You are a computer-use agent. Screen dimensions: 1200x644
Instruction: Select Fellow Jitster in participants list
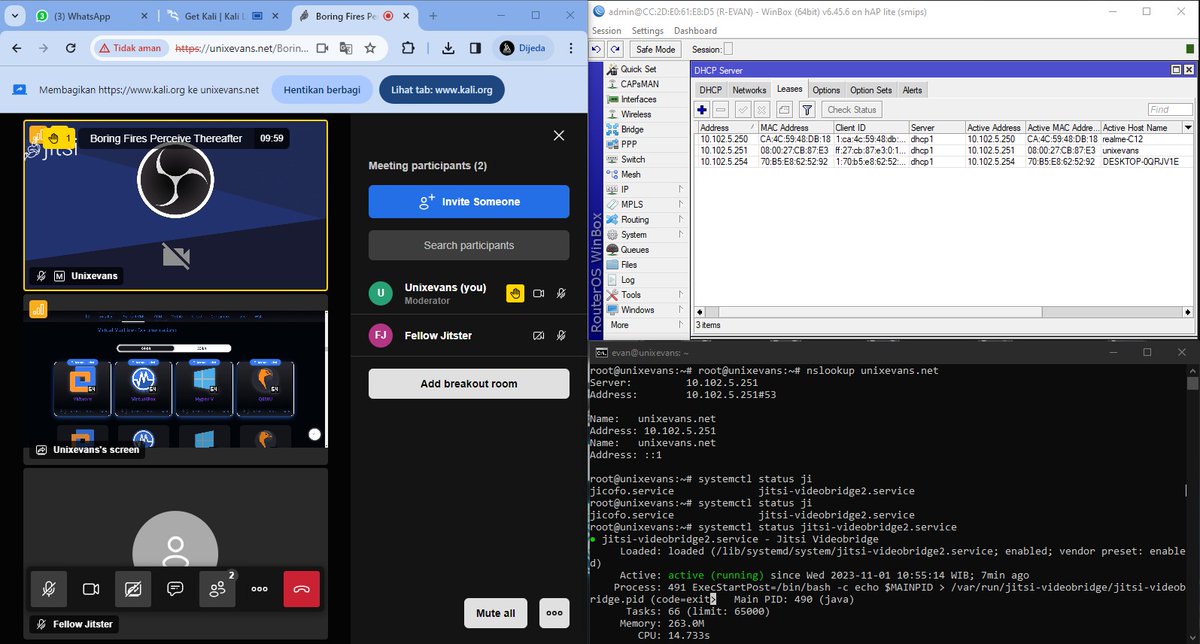470,335
